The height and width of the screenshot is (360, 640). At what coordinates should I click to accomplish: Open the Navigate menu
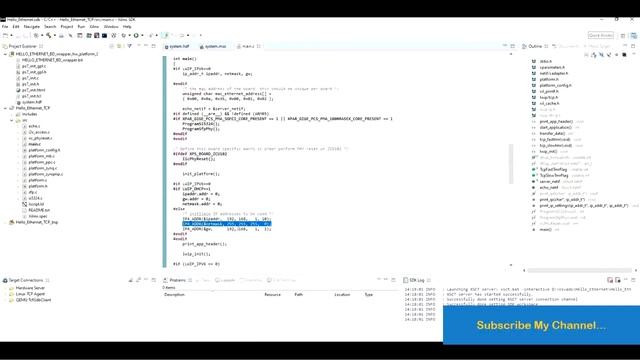(x=32, y=27)
